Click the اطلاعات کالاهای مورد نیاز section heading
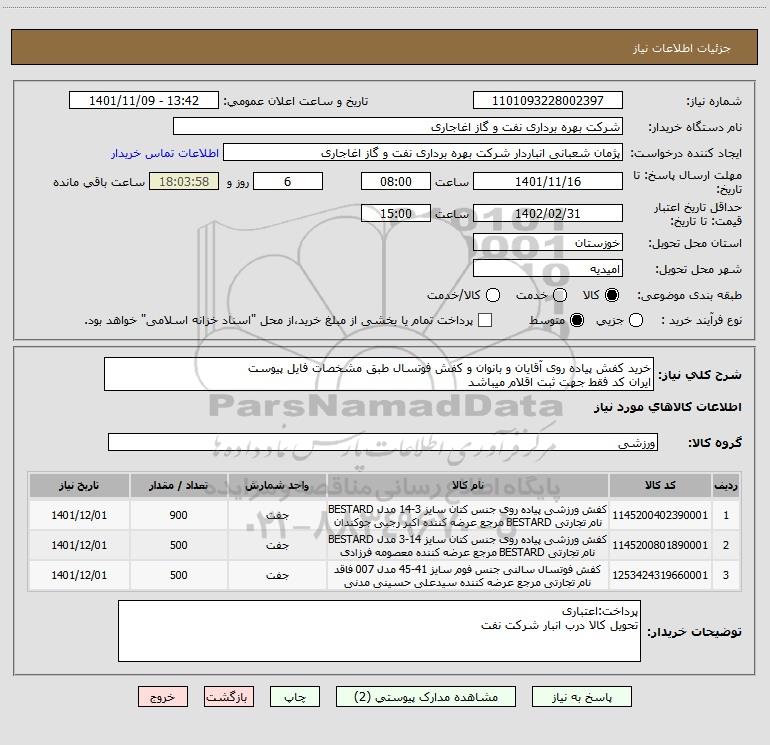770x745 pixels. pos(667,407)
